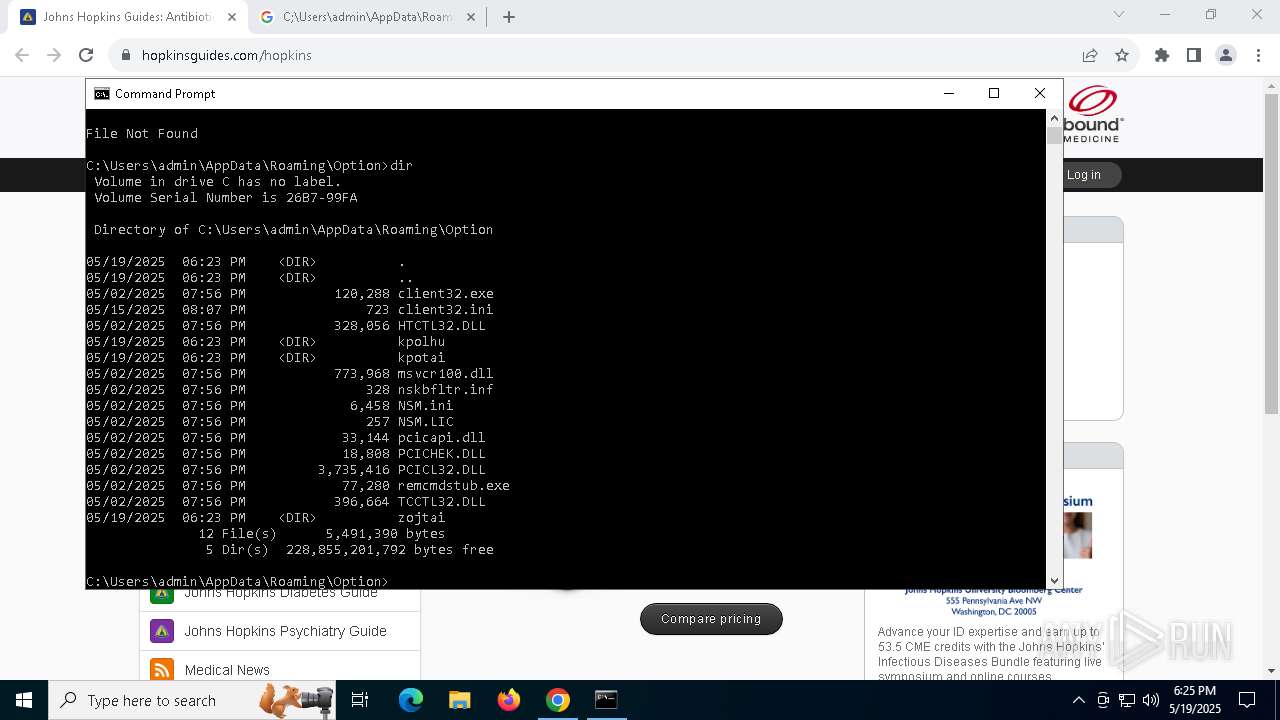Switch to the C:\Users\admin\AppData tab
This screenshot has height=720, width=1280.
(x=367, y=17)
